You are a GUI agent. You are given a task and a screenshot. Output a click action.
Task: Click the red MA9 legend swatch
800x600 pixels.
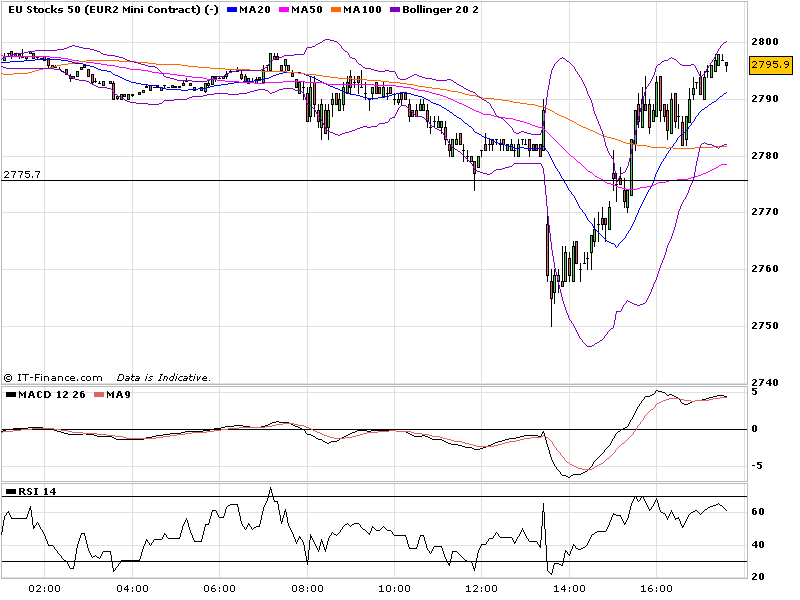coord(99,395)
